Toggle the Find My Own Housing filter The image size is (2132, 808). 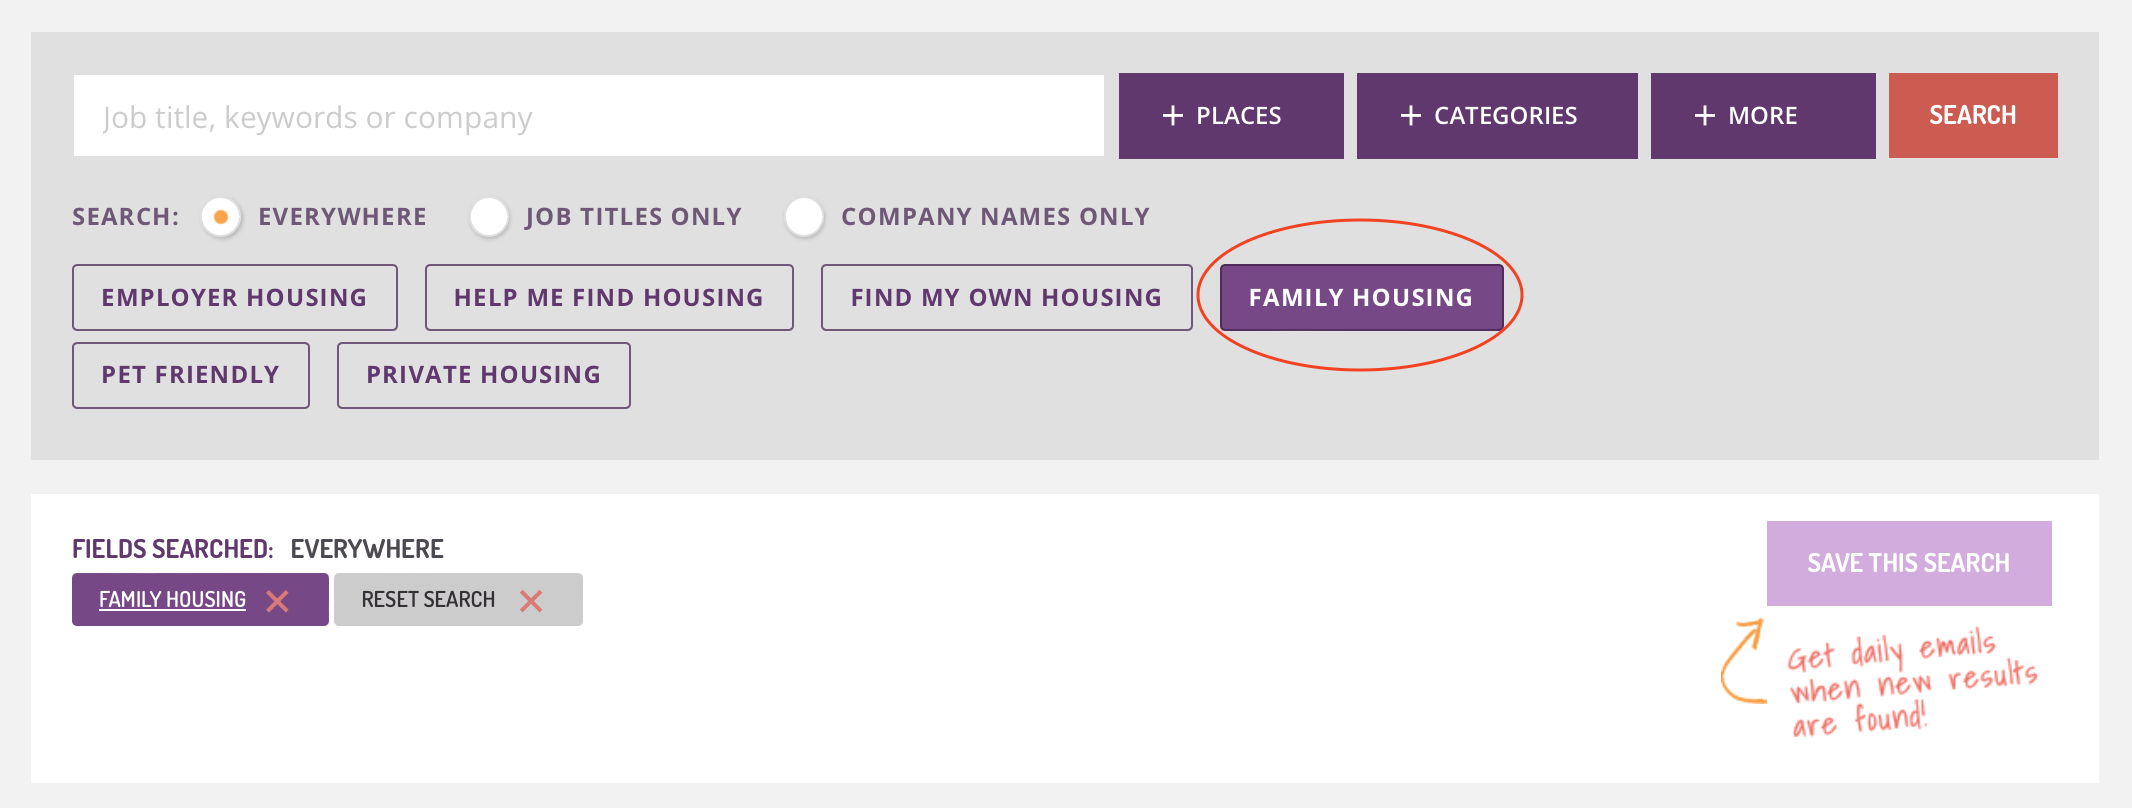1007,297
